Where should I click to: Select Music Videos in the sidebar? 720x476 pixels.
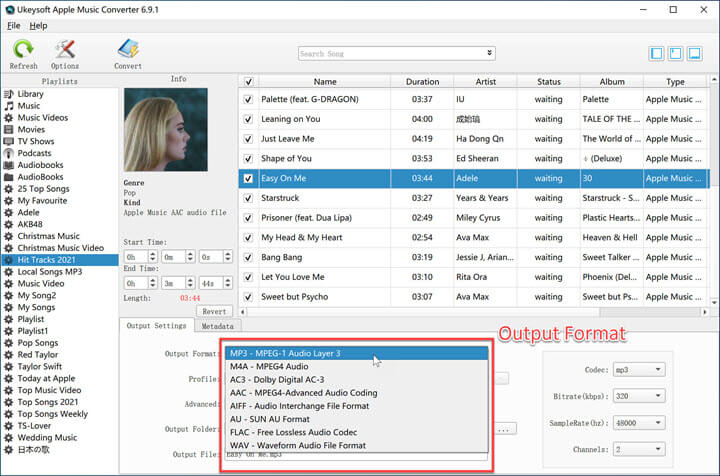click(x=44, y=117)
